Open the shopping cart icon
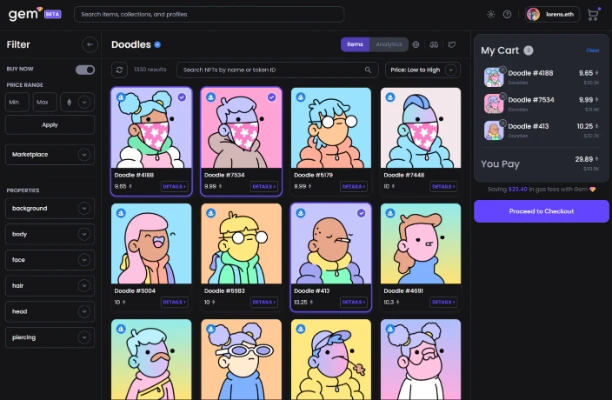612x400 pixels. [592, 15]
